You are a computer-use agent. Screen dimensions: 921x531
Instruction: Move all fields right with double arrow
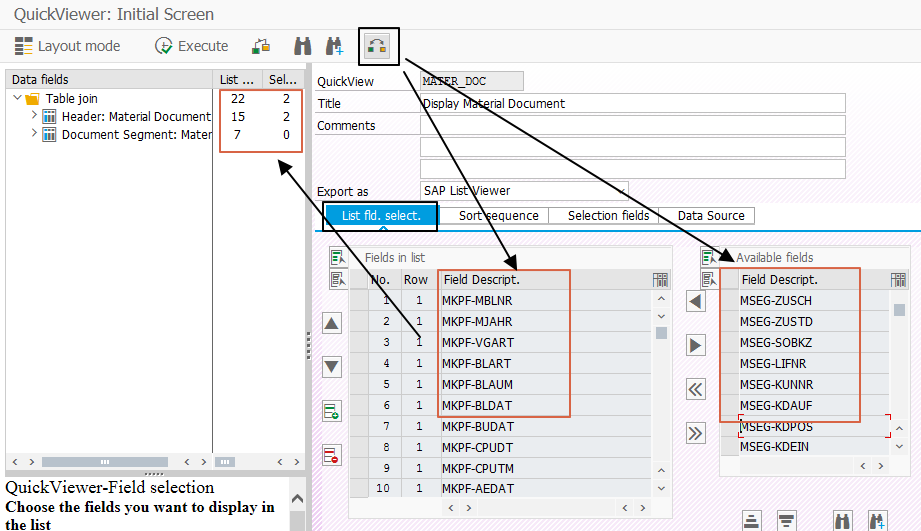[x=695, y=433]
